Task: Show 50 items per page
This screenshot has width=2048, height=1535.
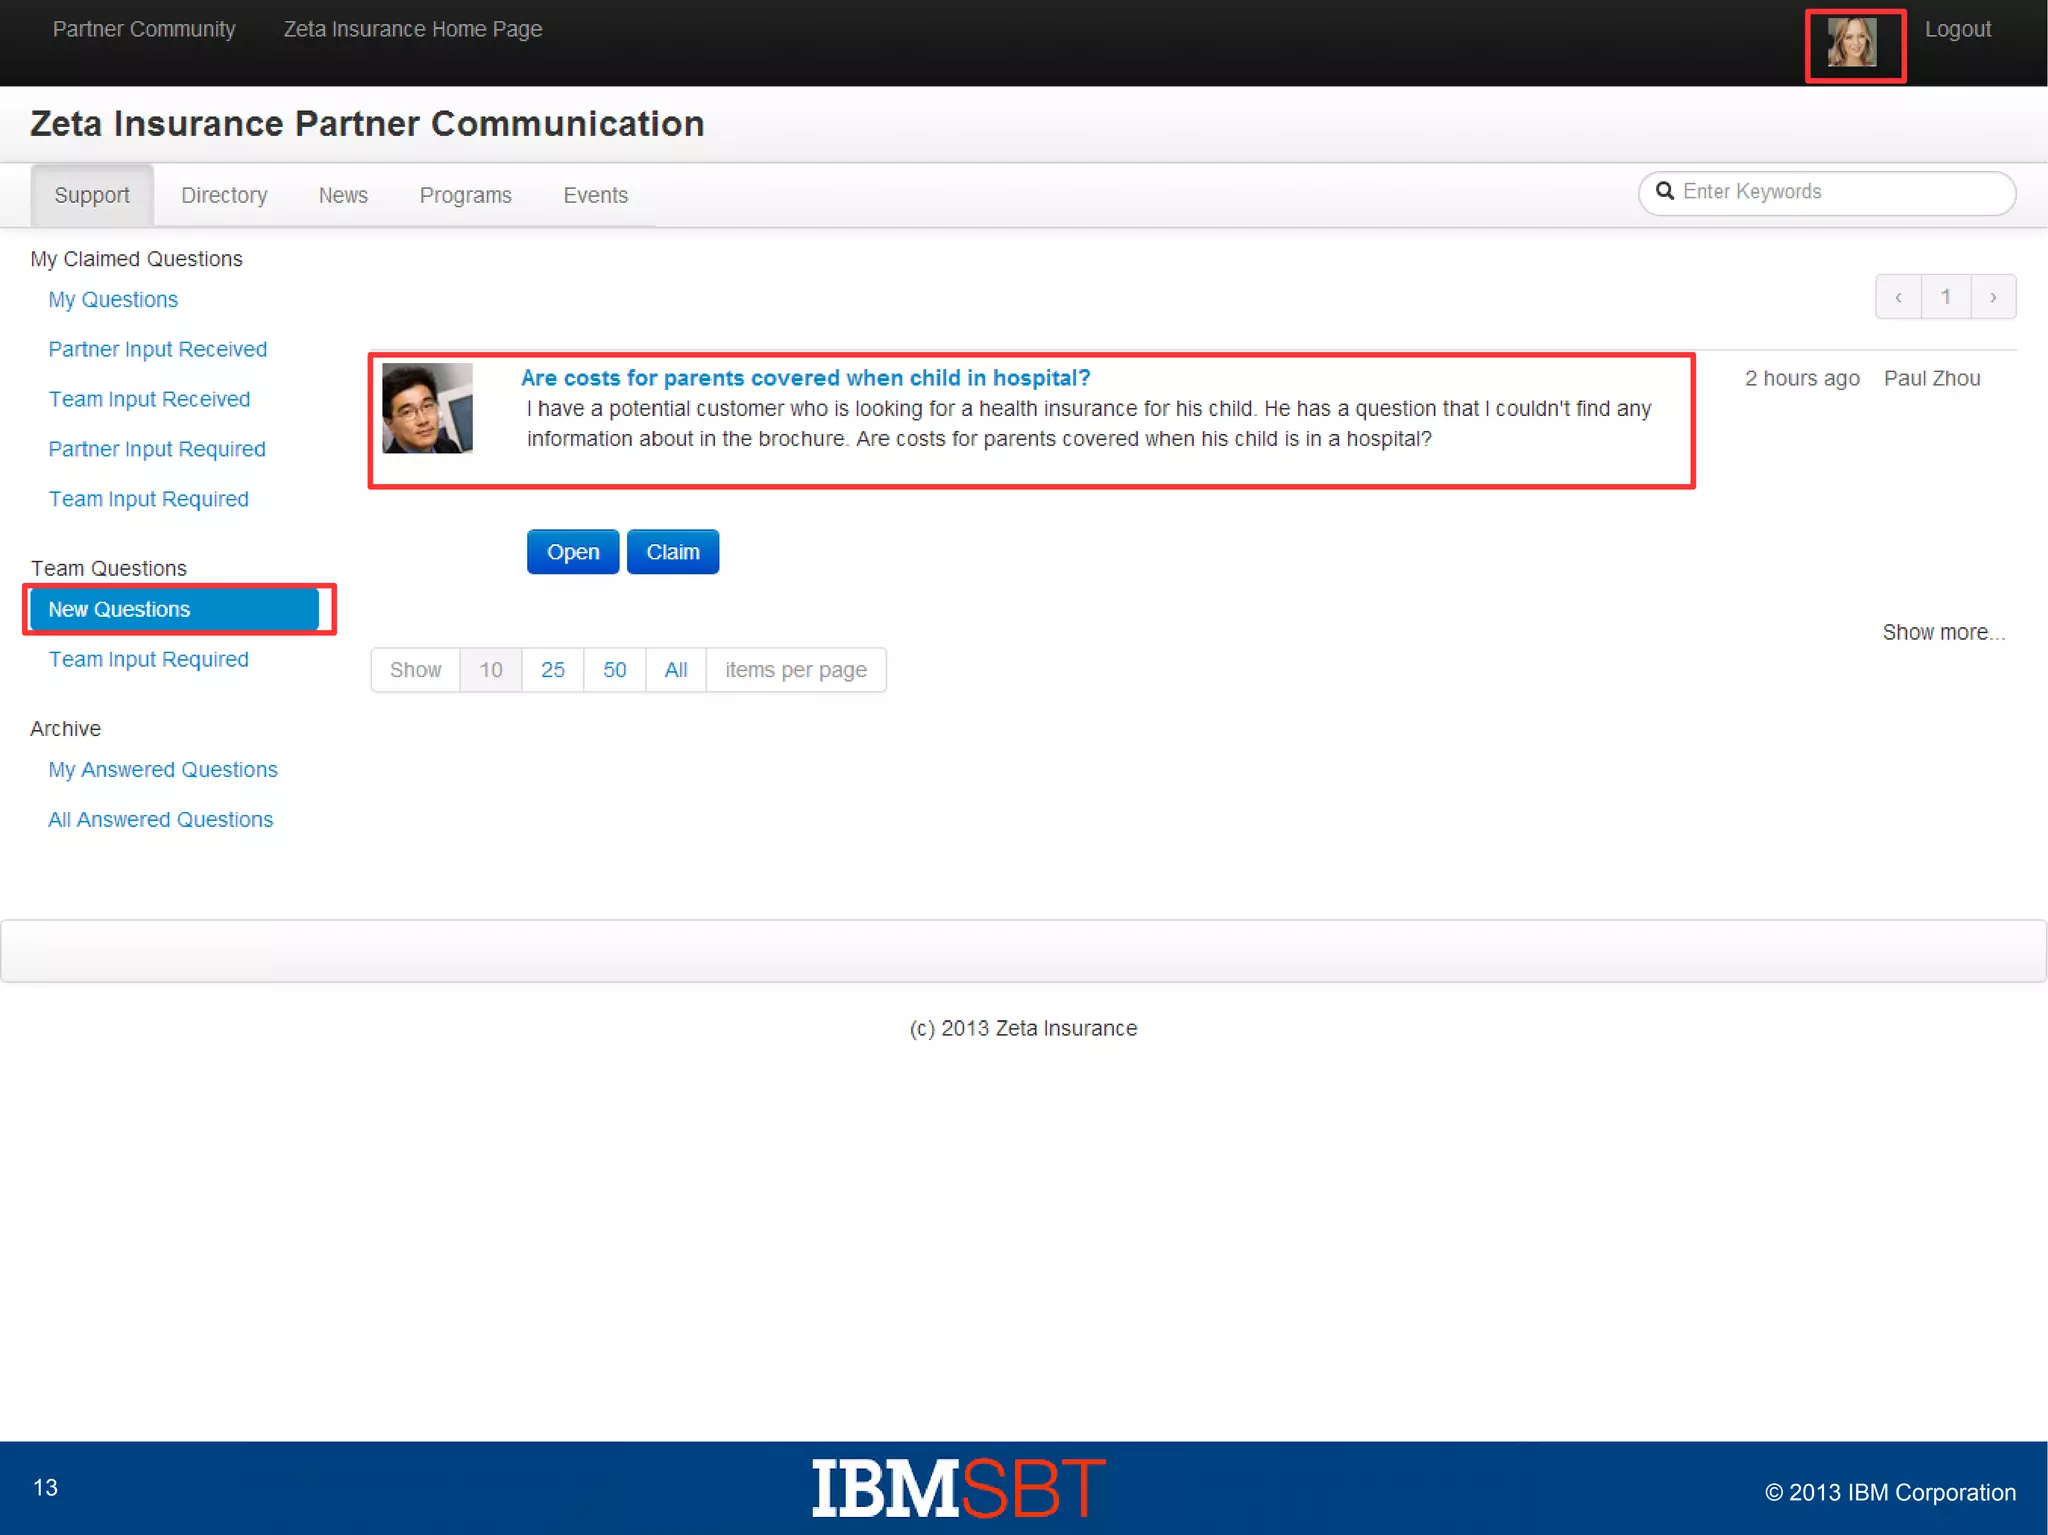Action: (615, 670)
